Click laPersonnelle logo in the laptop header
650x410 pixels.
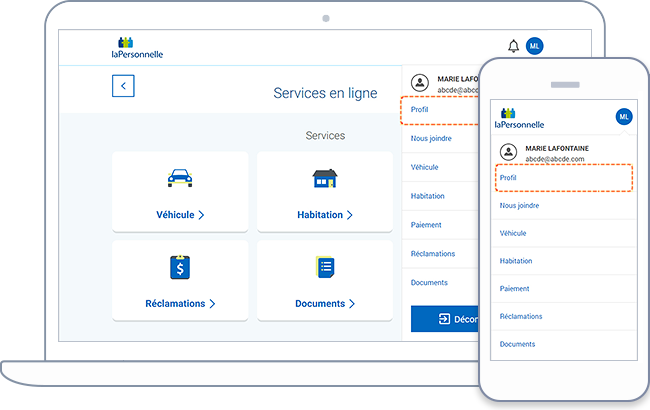click(138, 48)
